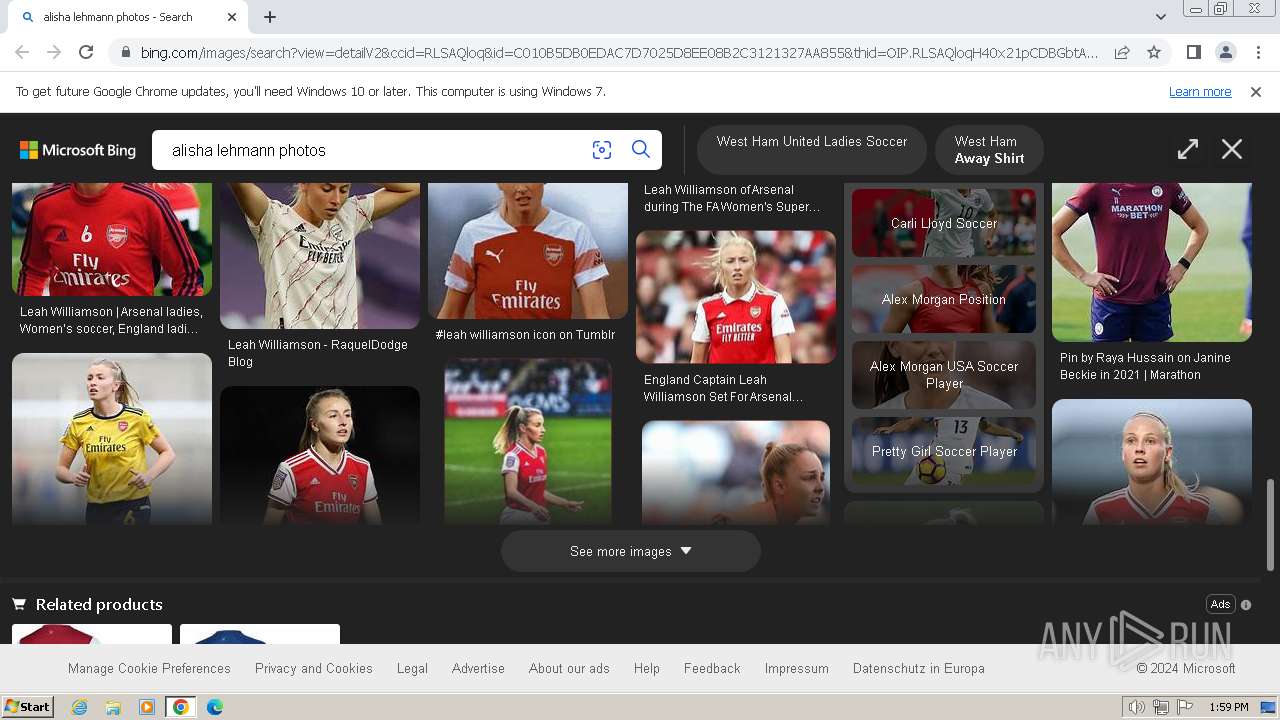
Task: Open Microsoft Edge from the taskbar
Action: click(x=214, y=707)
